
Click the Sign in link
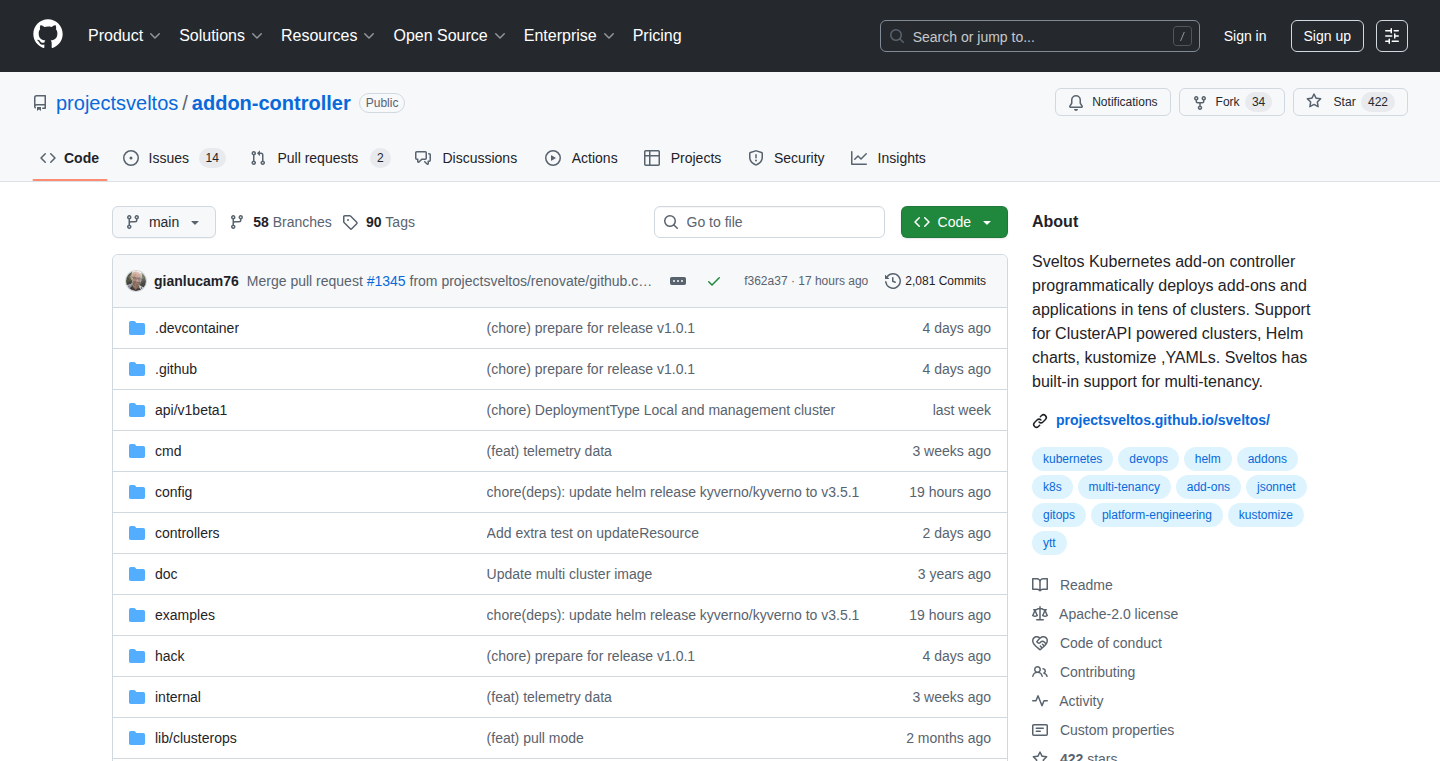click(1245, 36)
